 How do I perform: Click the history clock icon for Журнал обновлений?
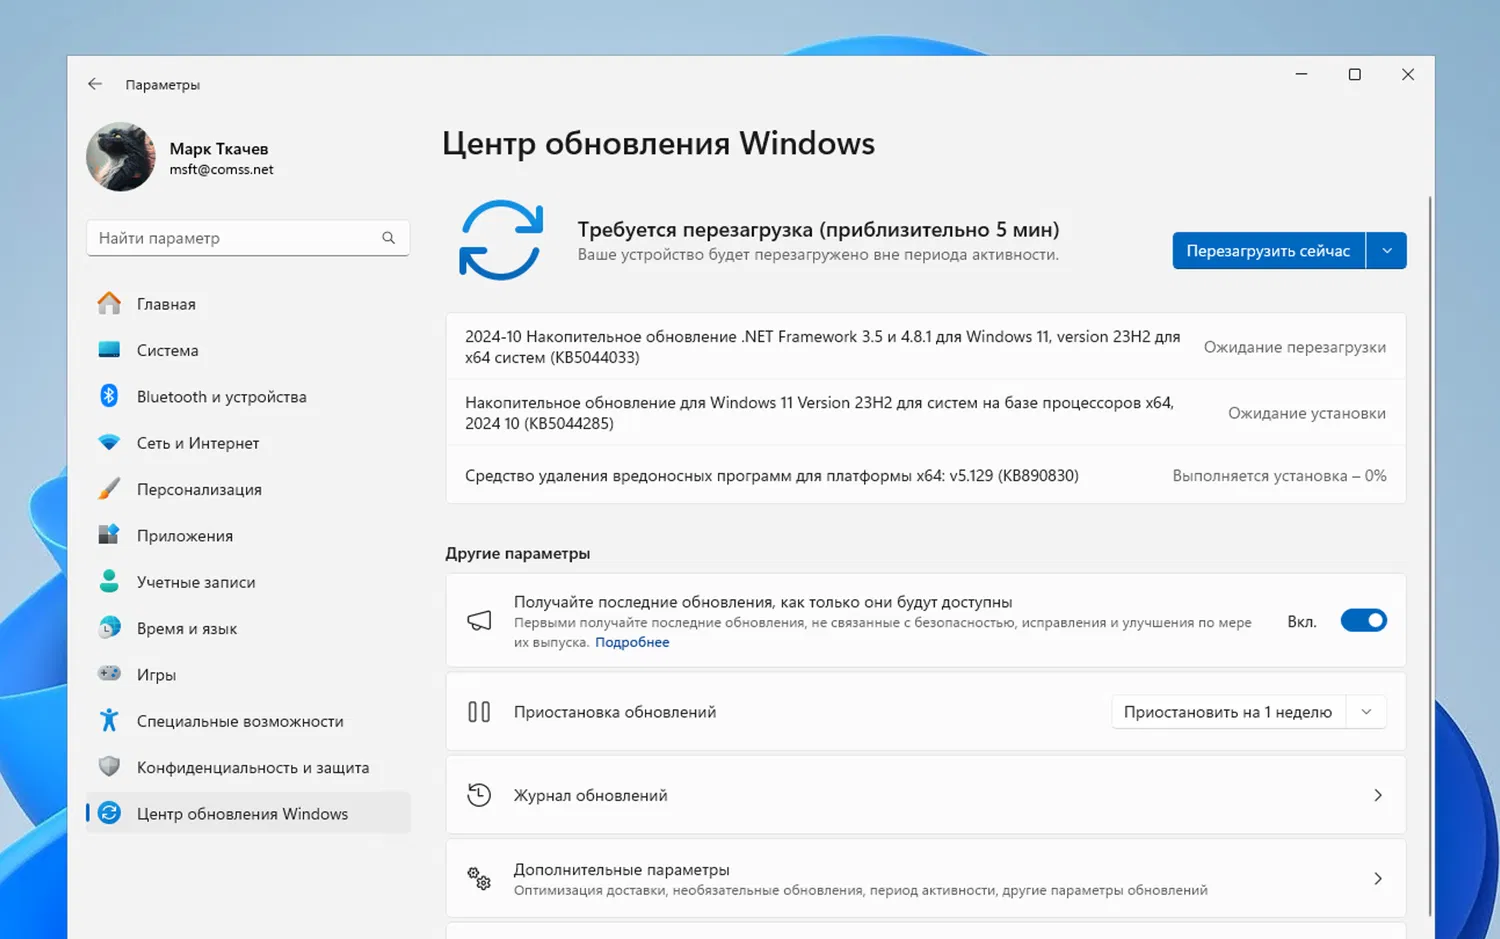click(x=479, y=795)
